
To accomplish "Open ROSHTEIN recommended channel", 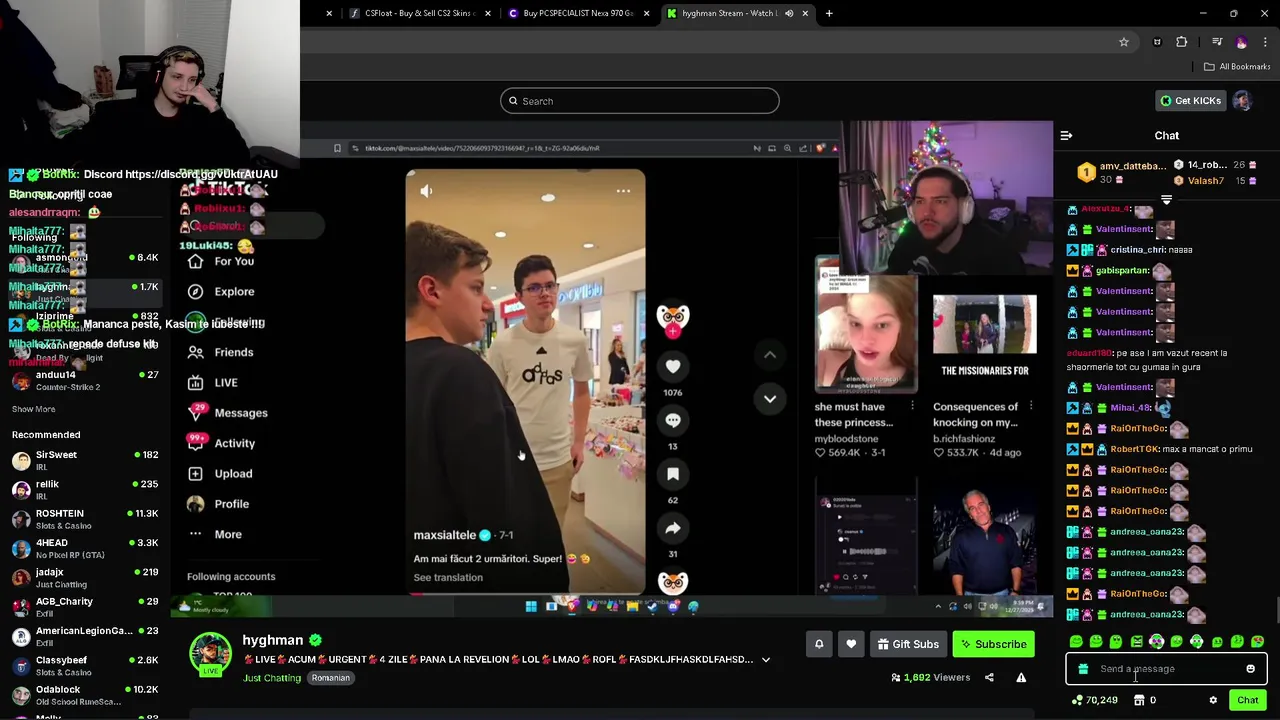I will [x=85, y=519].
